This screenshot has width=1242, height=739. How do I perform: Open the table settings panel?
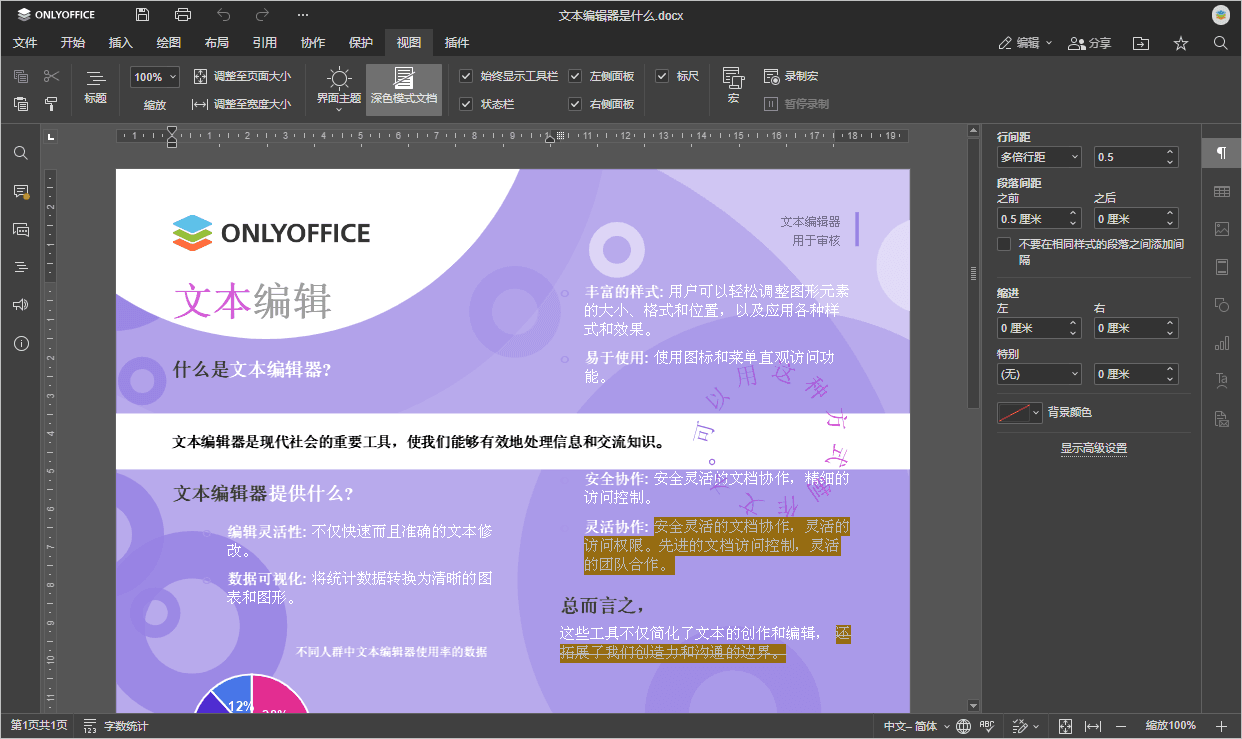click(x=1221, y=190)
